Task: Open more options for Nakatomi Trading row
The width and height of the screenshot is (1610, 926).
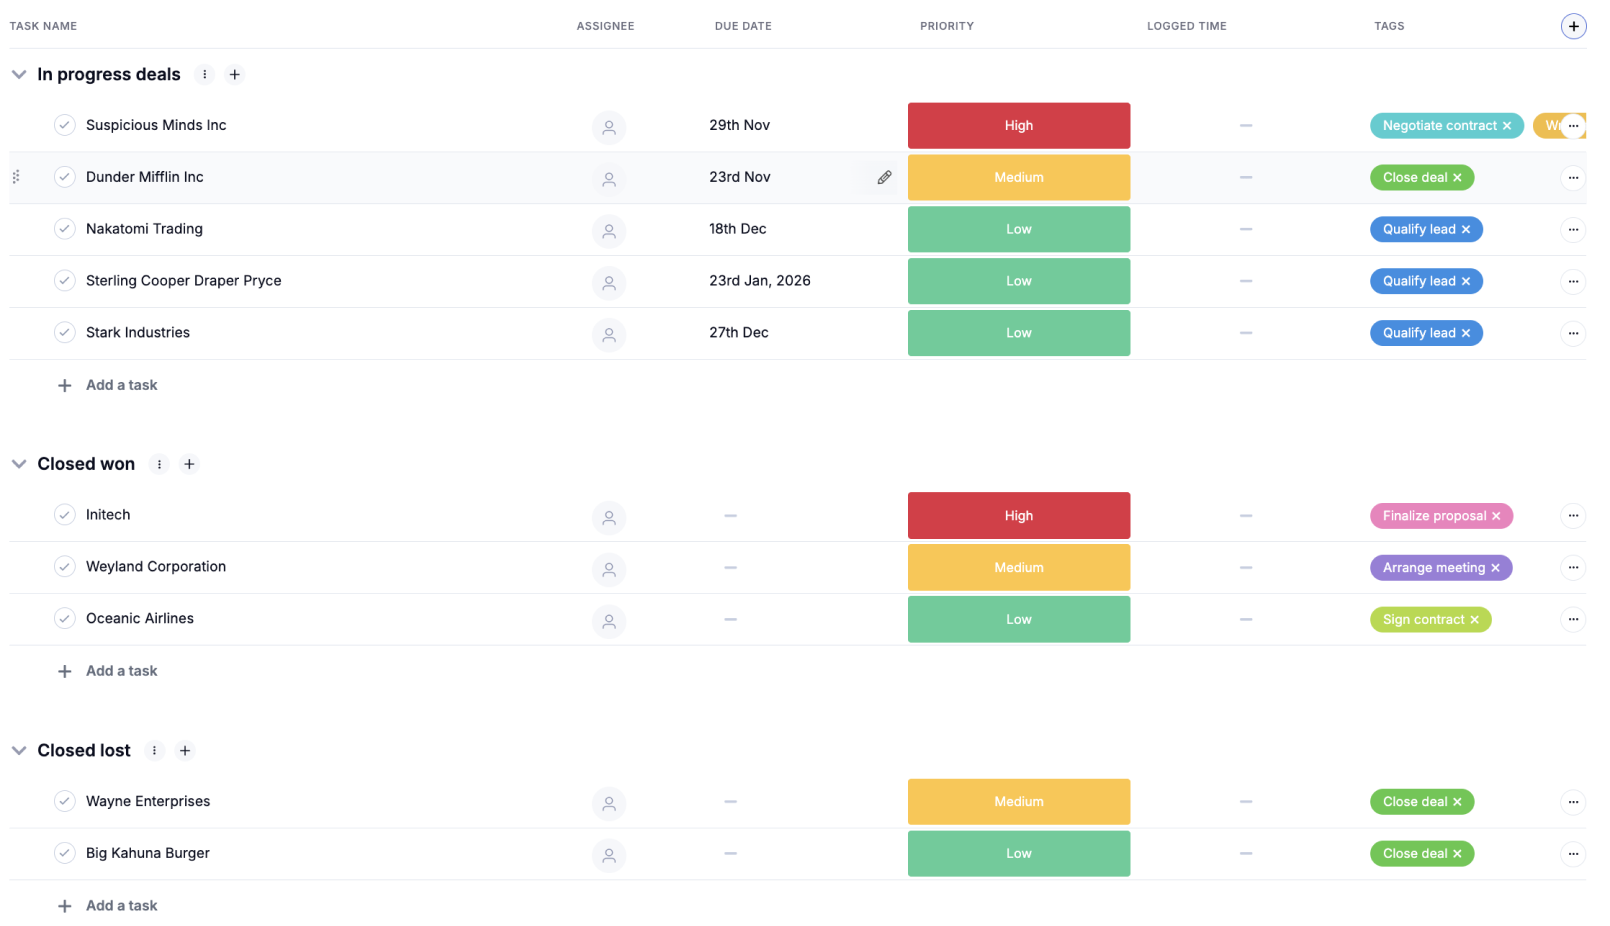Action: [1573, 229]
